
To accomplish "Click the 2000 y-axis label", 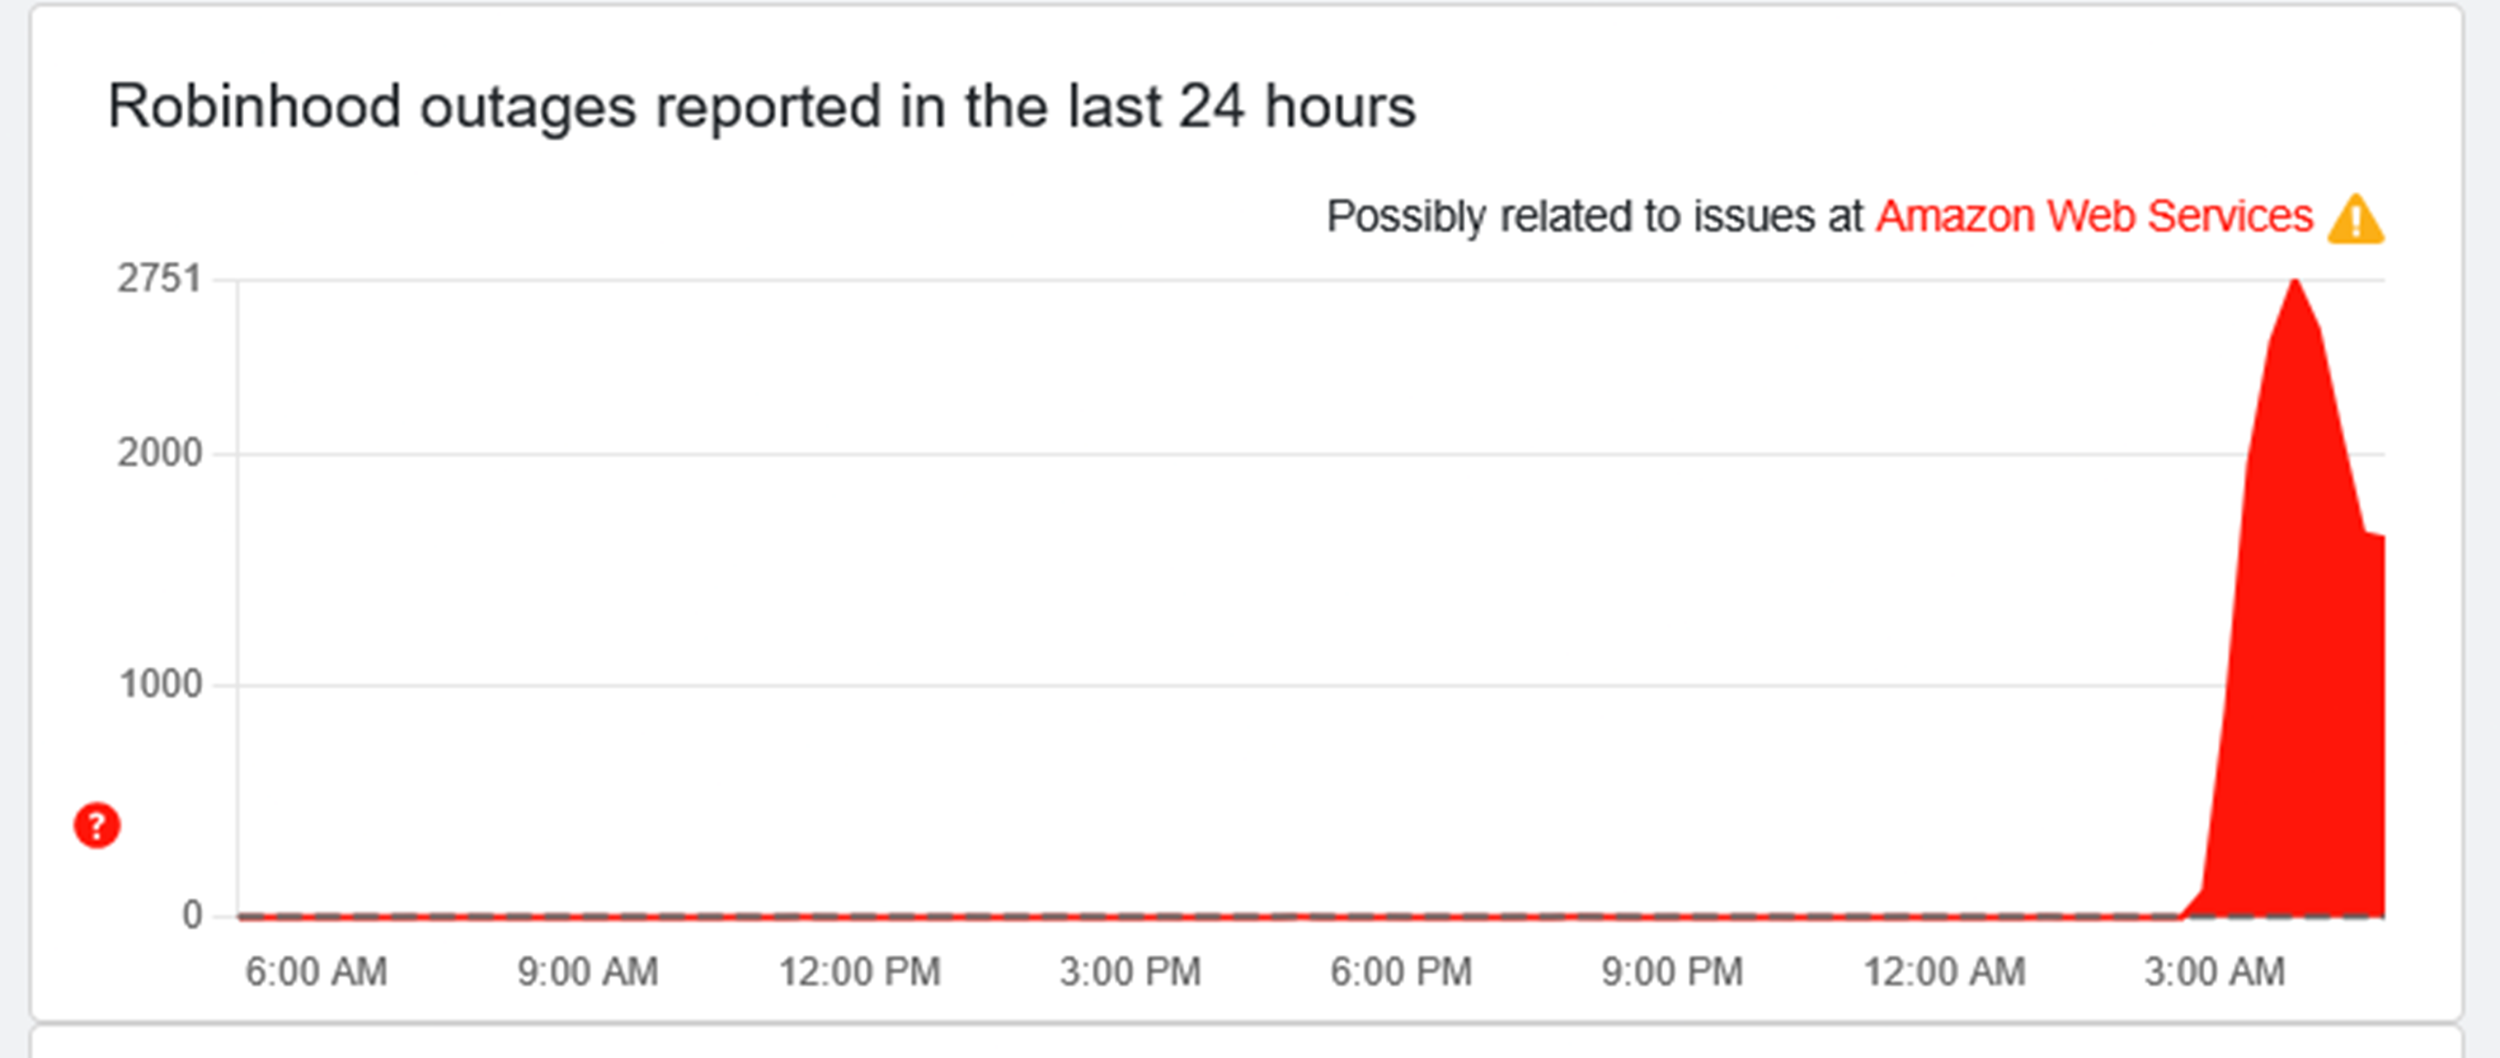I will [160, 454].
